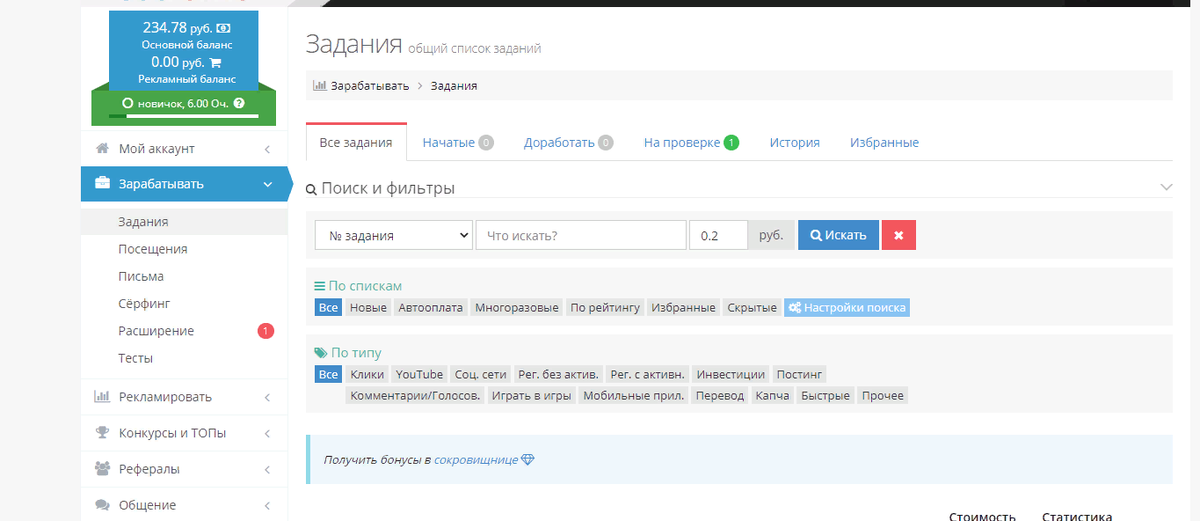1200x521 pixels.
Task: Click the briefcase icon next to Зарабатывать
Action: tap(102, 184)
